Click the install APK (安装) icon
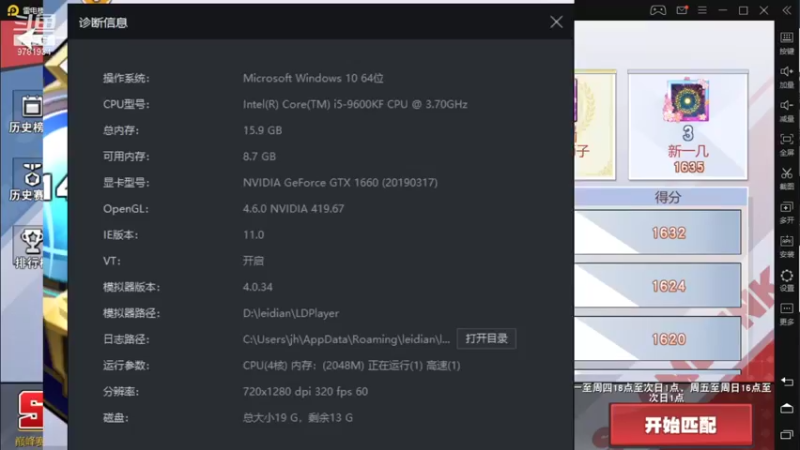This screenshot has height=450, width=800. 787,246
